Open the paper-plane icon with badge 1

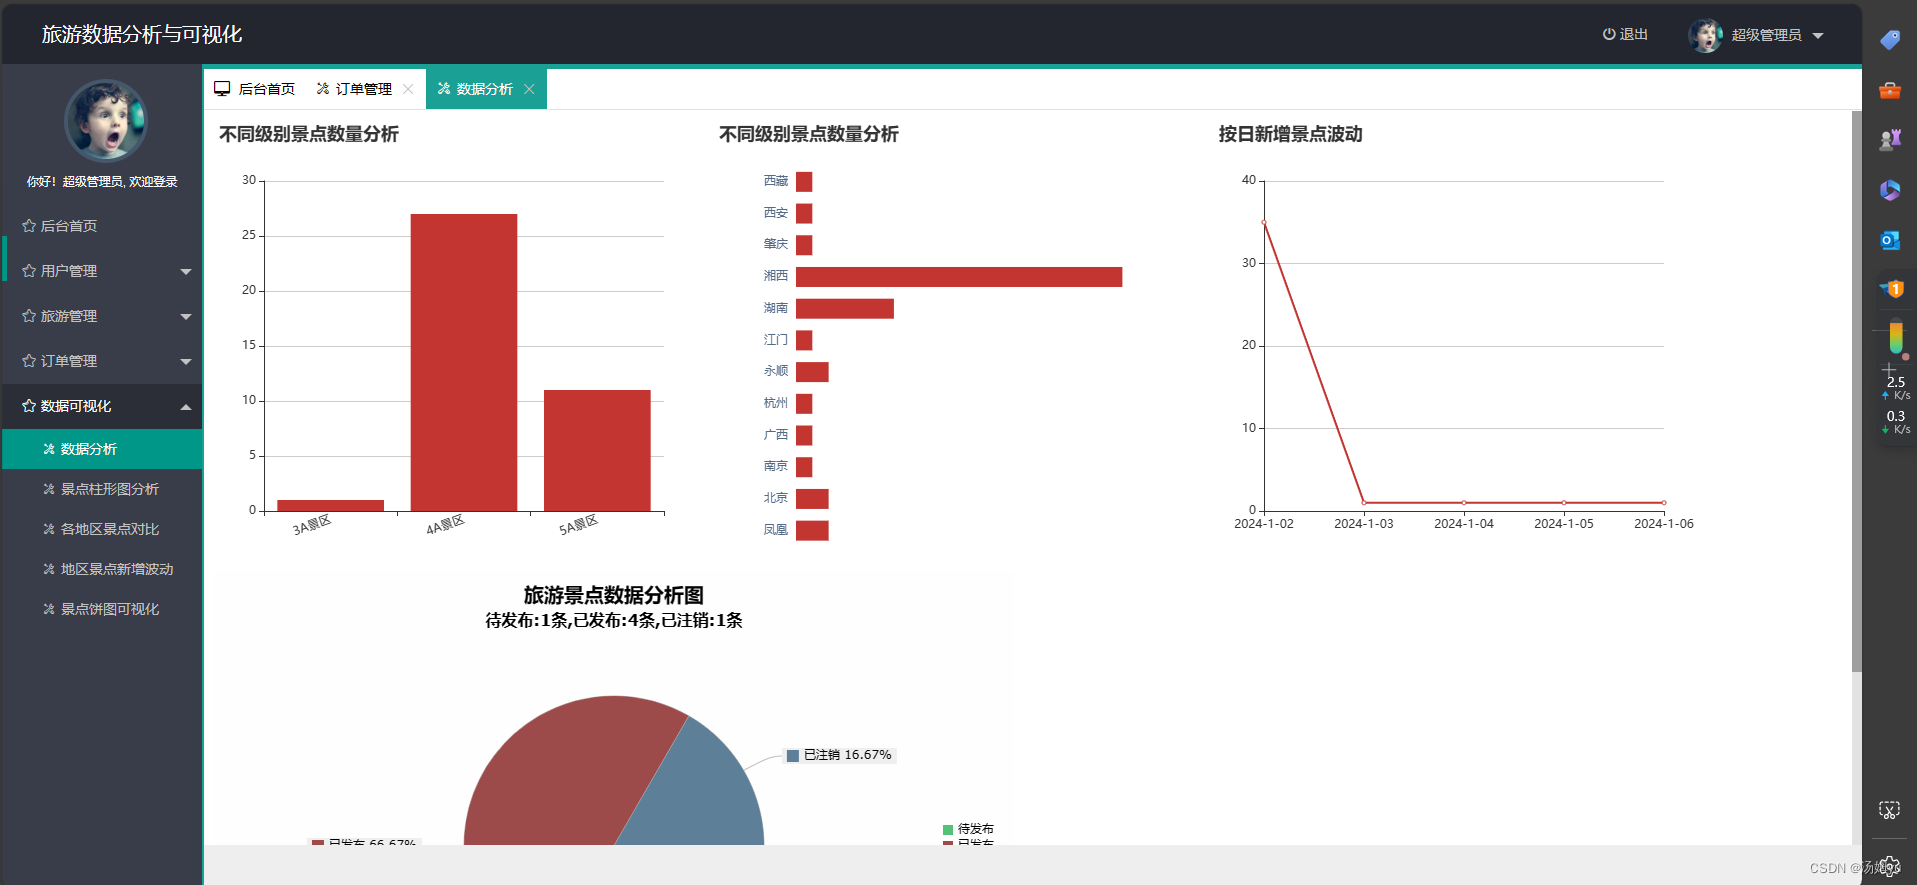(x=1890, y=289)
